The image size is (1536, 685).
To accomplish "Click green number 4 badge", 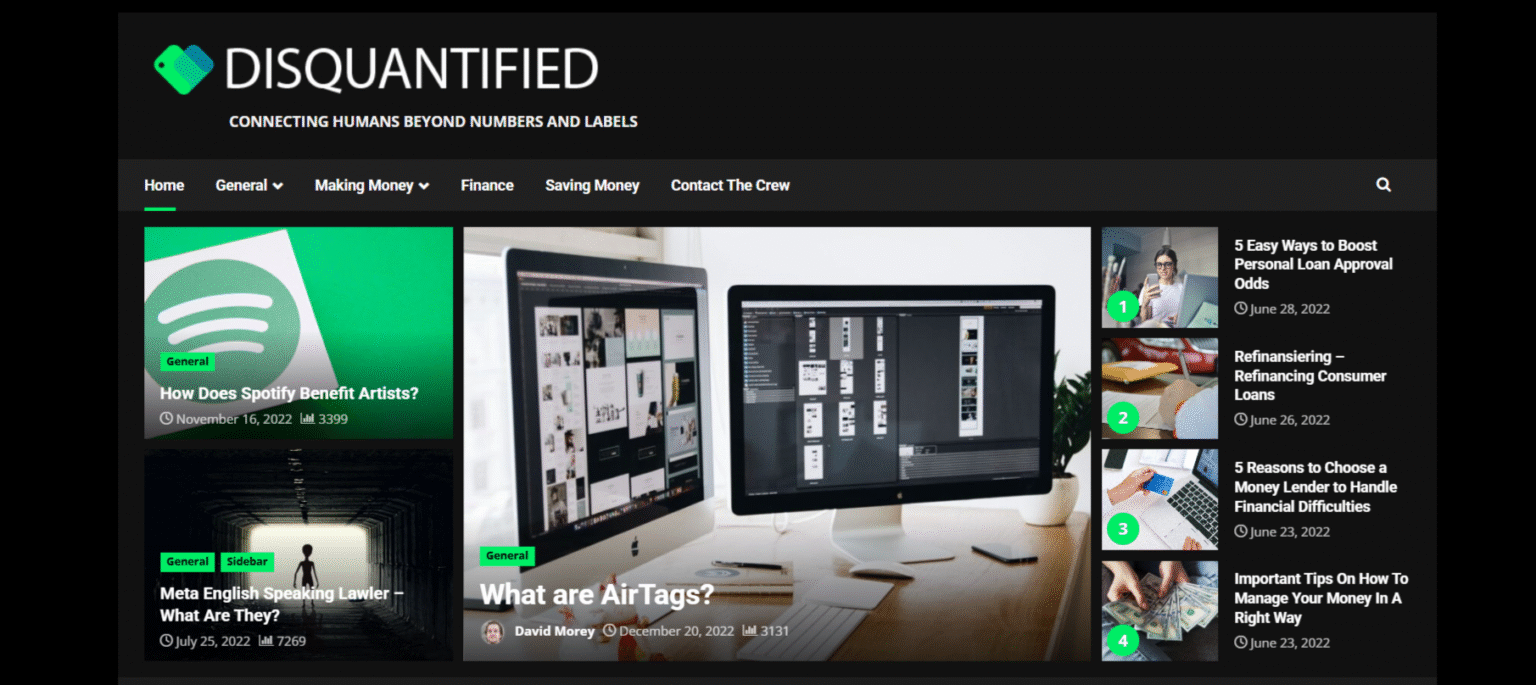I will click(1123, 640).
